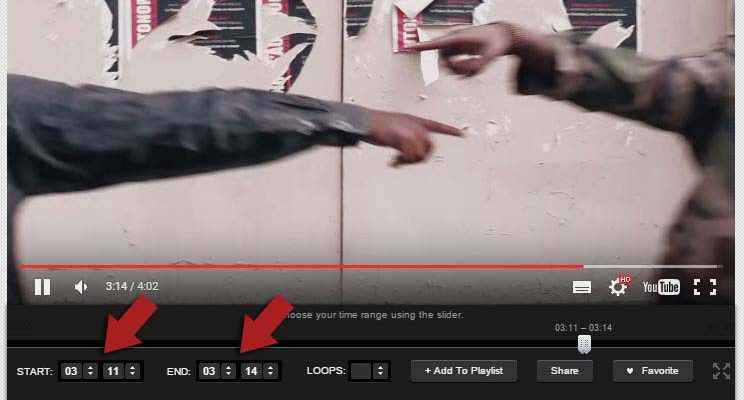Viewport: 744px width, 400px height.
Task: Click the Add To Playlist button
Action: pos(464,371)
